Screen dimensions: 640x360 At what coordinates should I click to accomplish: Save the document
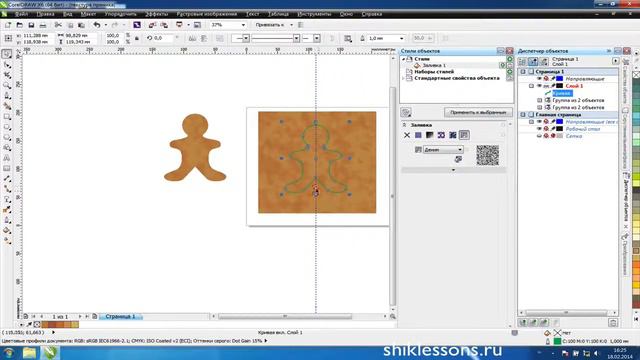click(x=31, y=25)
